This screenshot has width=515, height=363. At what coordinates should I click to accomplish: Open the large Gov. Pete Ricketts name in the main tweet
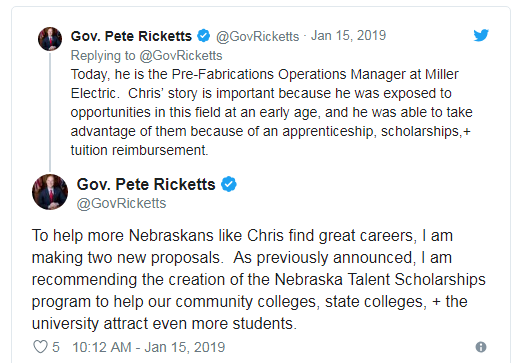coord(146,184)
